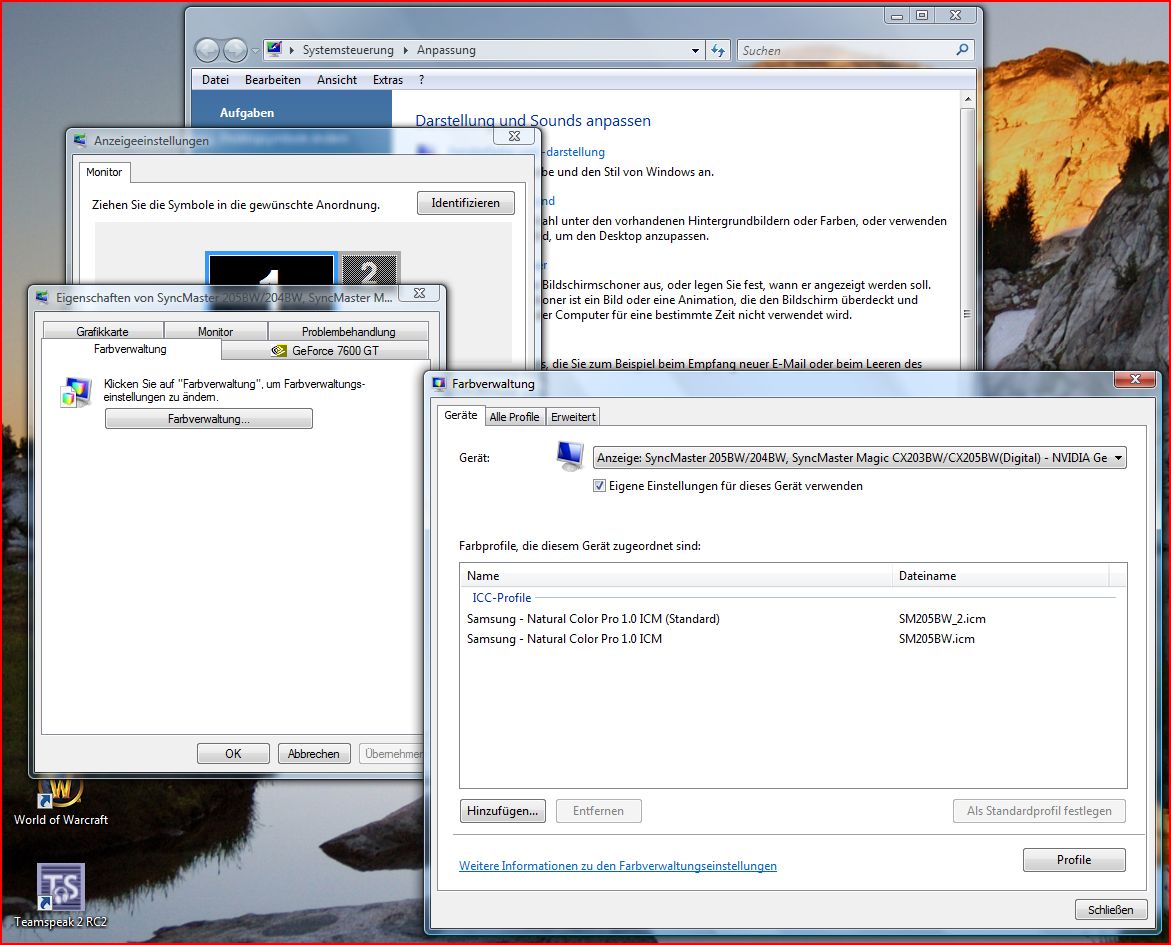Select monitor 2 display thumbnail
The width and height of the screenshot is (1171, 945).
370,270
